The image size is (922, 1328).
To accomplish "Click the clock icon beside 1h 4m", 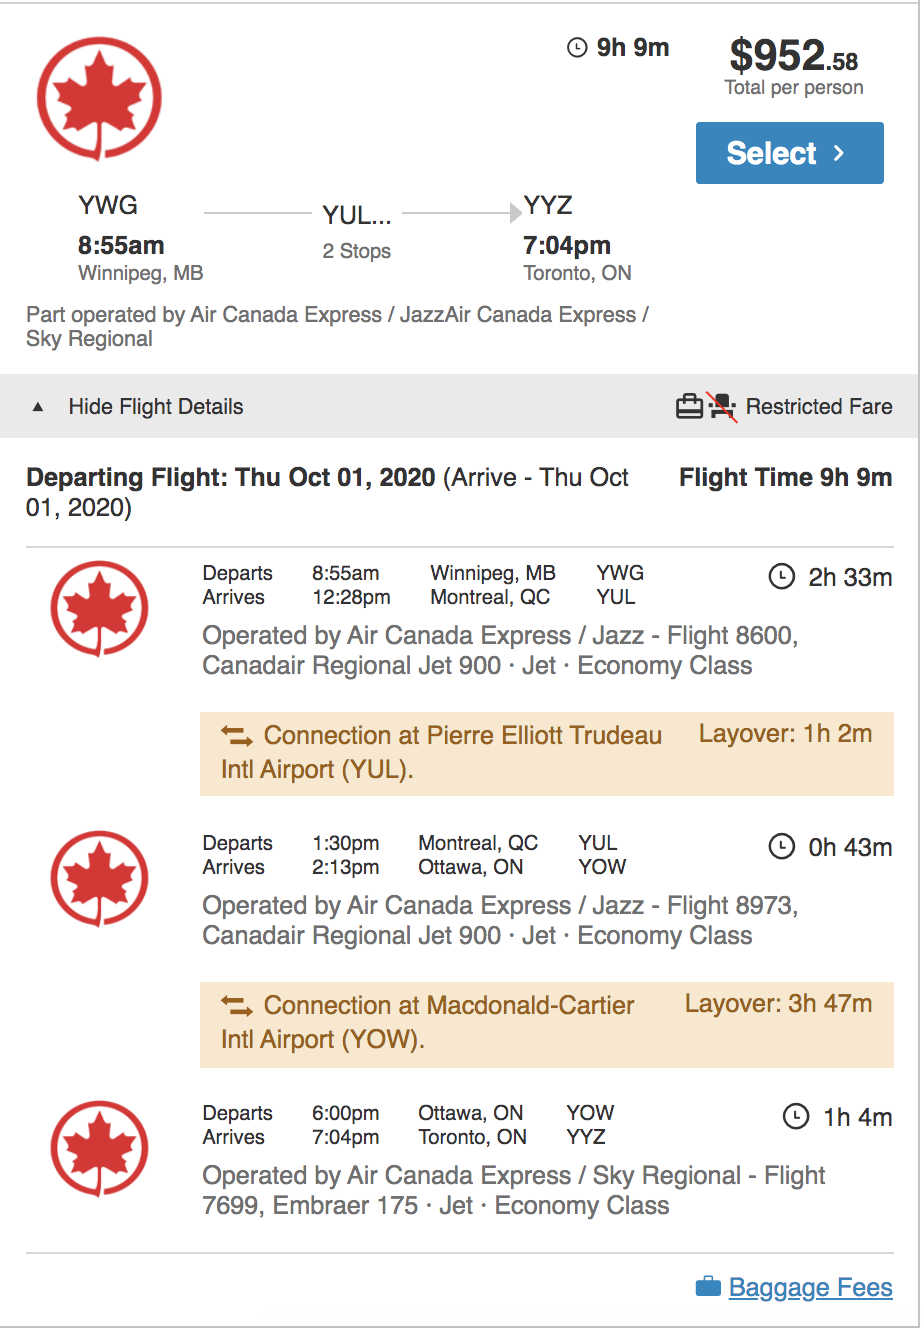I will click(796, 1117).
